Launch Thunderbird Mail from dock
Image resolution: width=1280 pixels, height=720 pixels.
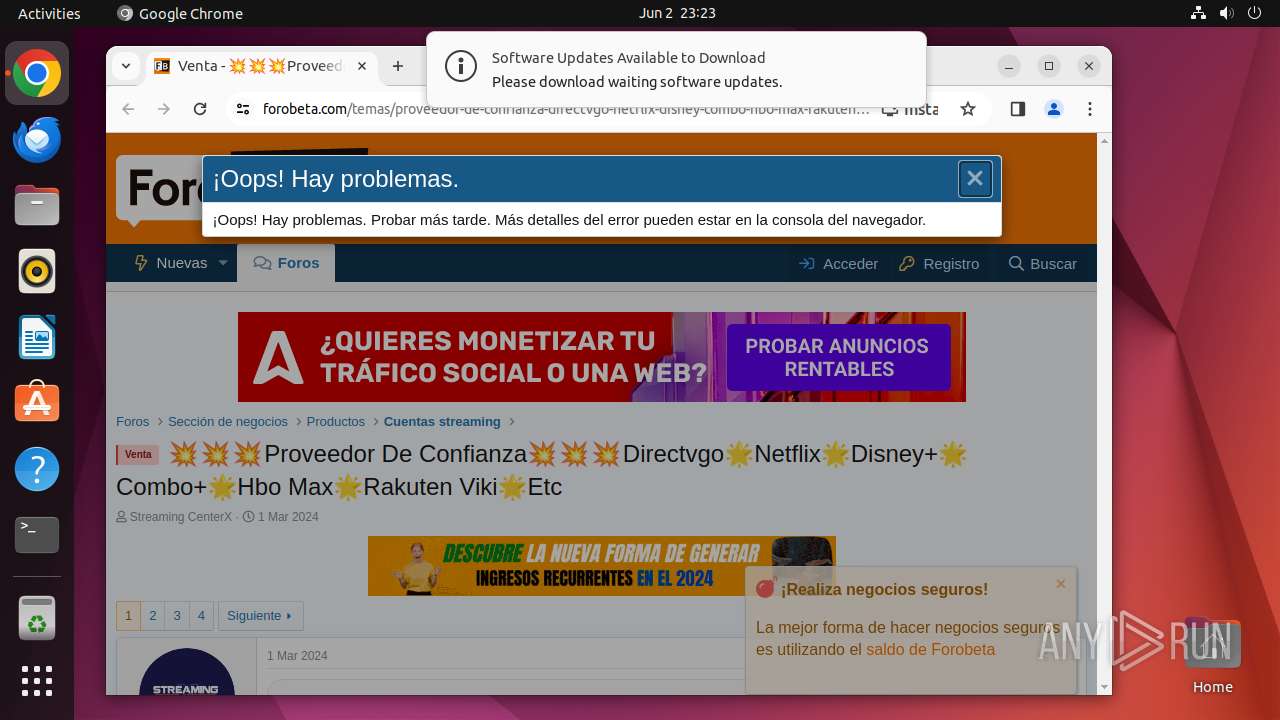37,140
